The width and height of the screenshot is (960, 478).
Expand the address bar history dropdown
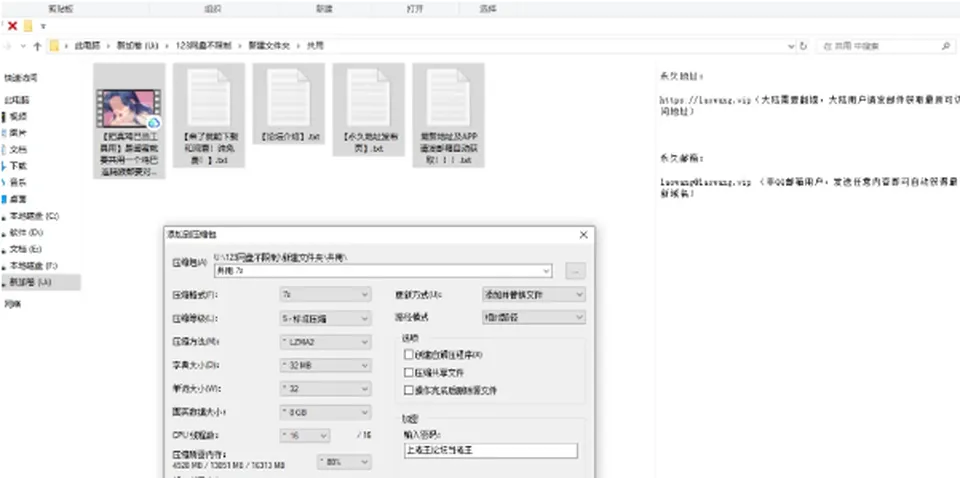coord(791,46)
